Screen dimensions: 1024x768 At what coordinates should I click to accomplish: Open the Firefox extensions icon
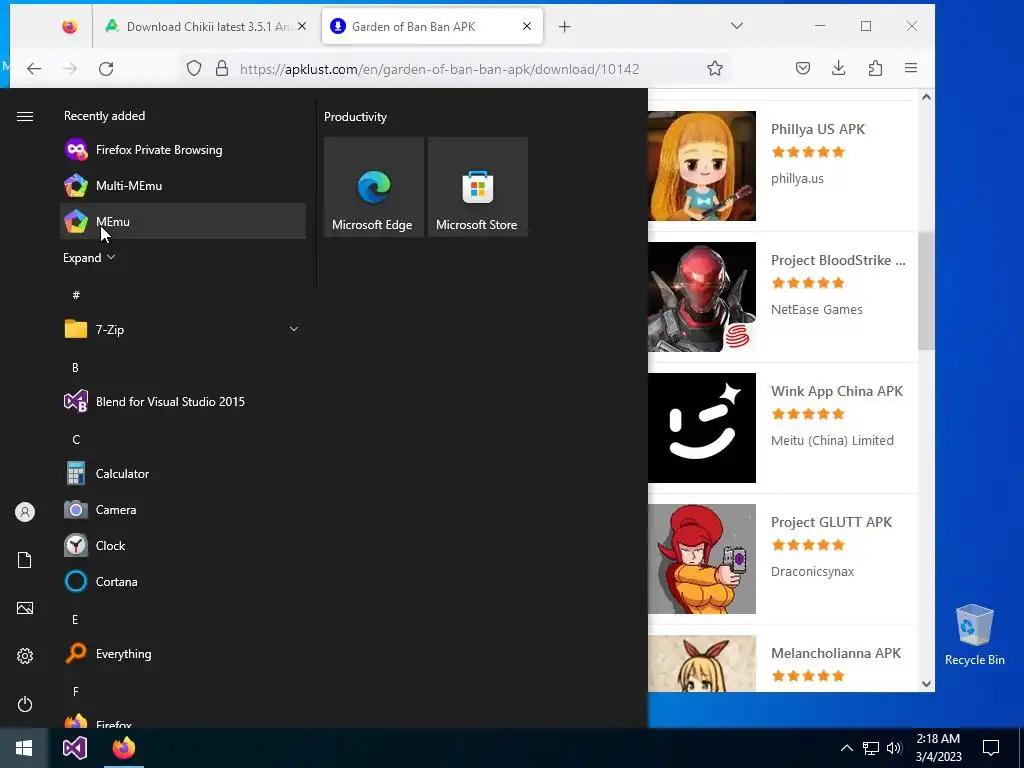(x=875, y=69)
